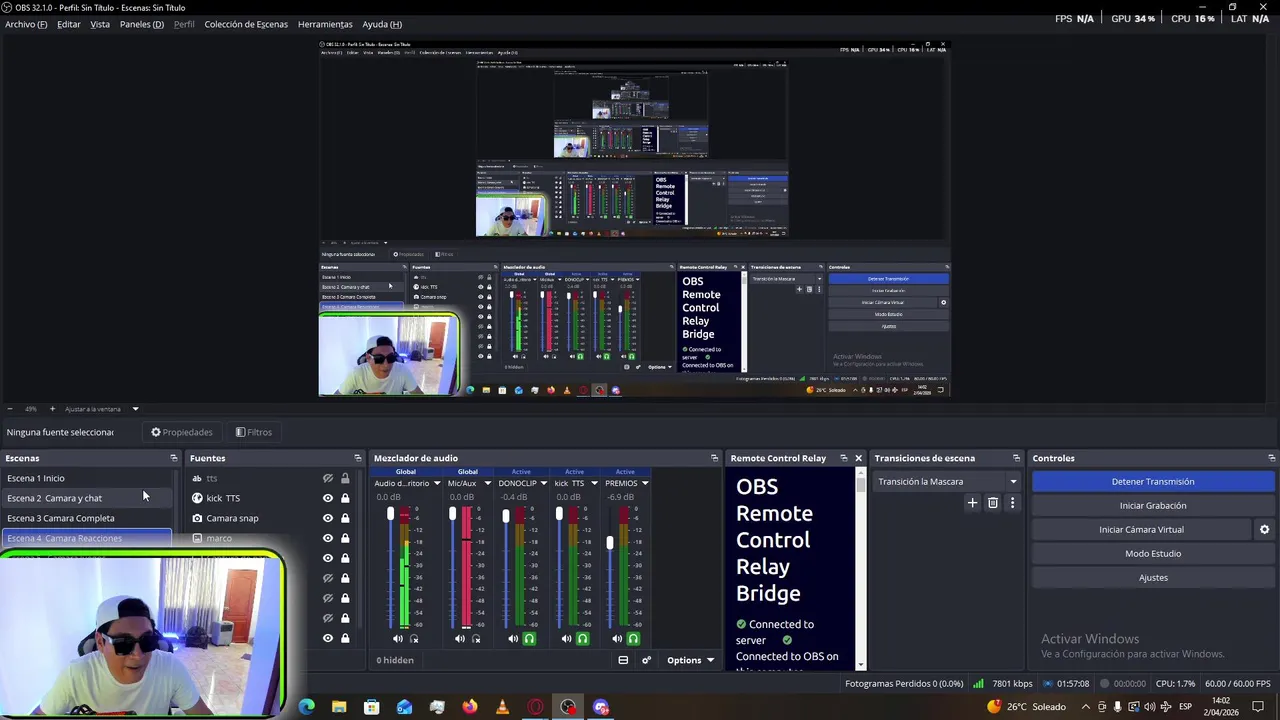Open the Editar menu
This screenshot has width=1280, height=720.
tap(69, 24)
